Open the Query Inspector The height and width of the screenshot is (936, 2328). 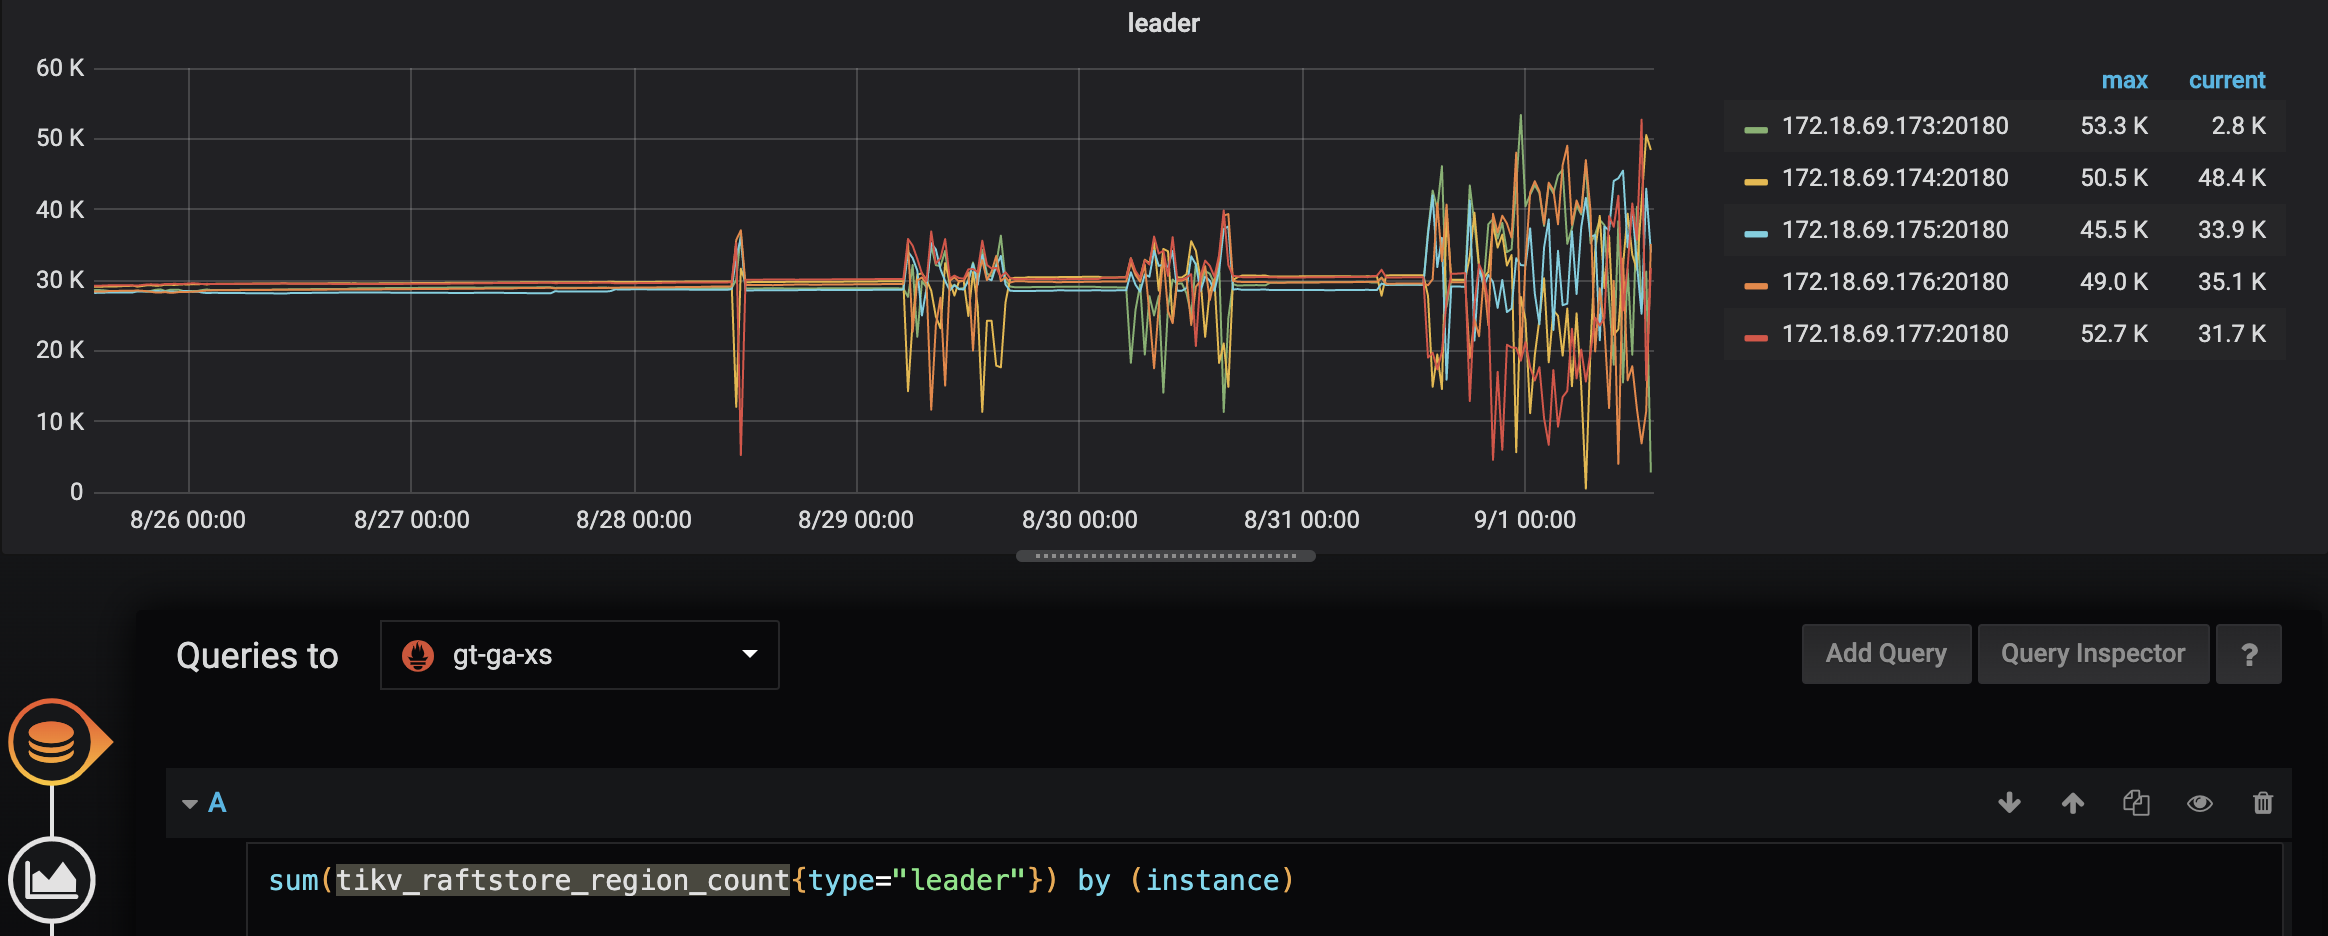point(2093,654)
